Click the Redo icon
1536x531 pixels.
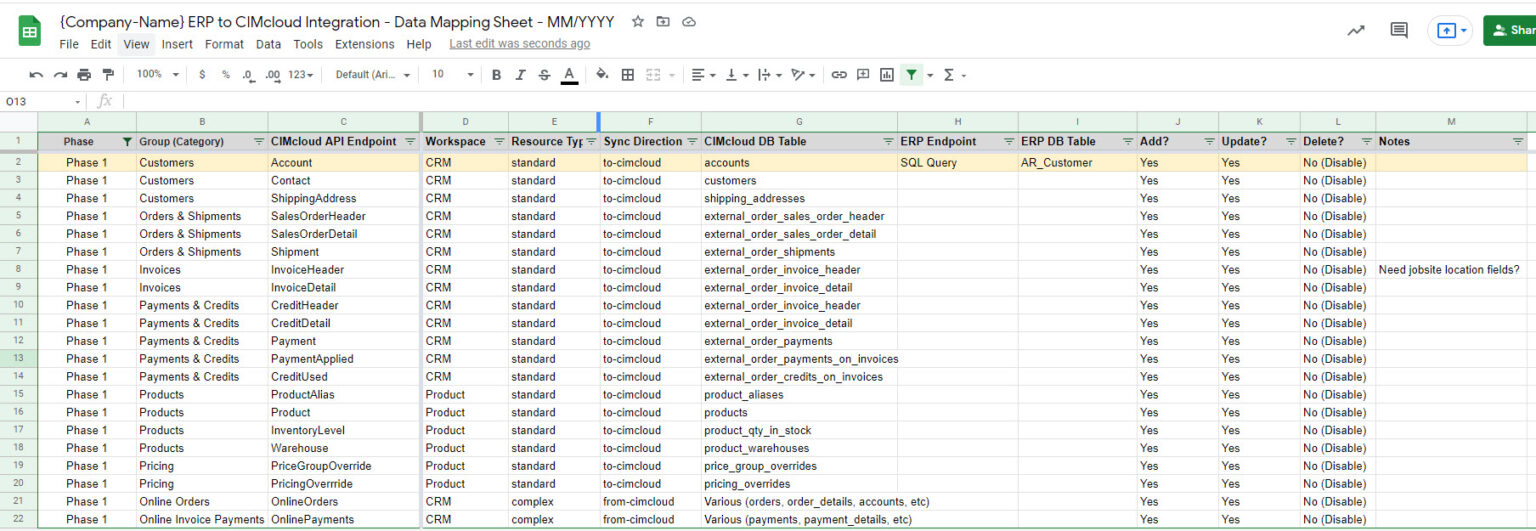pos(60,75)
